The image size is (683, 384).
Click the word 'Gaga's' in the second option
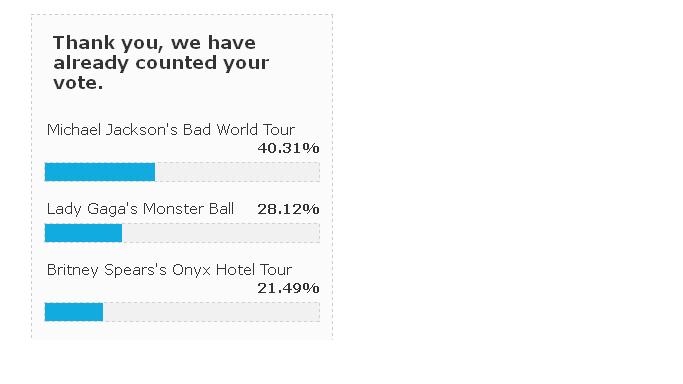(x=112, y=209)
